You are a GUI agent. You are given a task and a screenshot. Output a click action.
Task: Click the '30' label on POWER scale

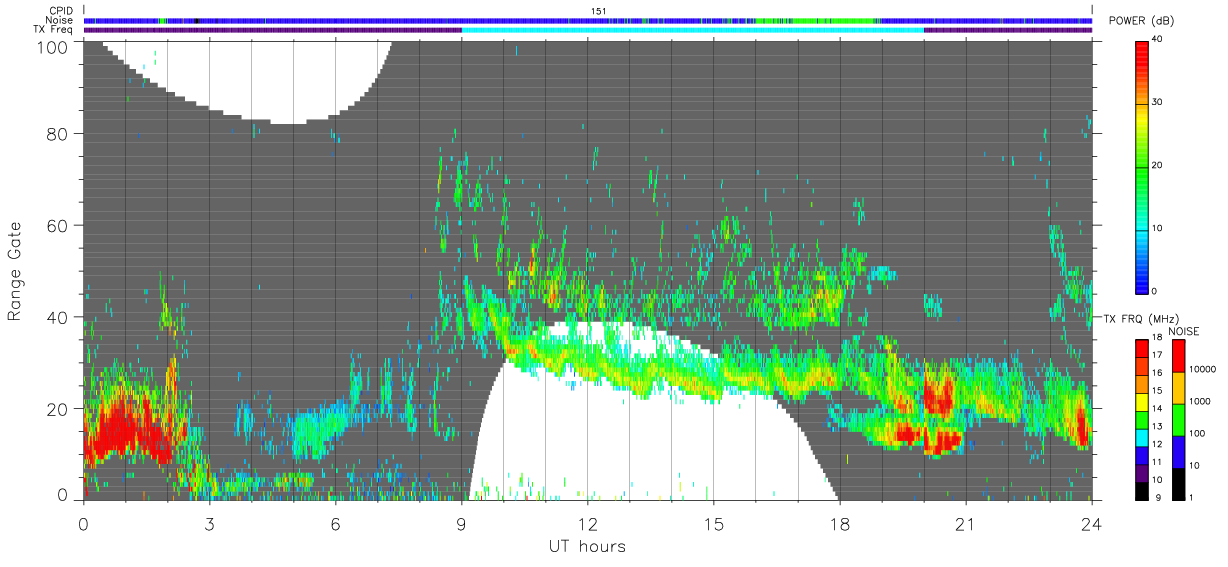click(1158, 103)
